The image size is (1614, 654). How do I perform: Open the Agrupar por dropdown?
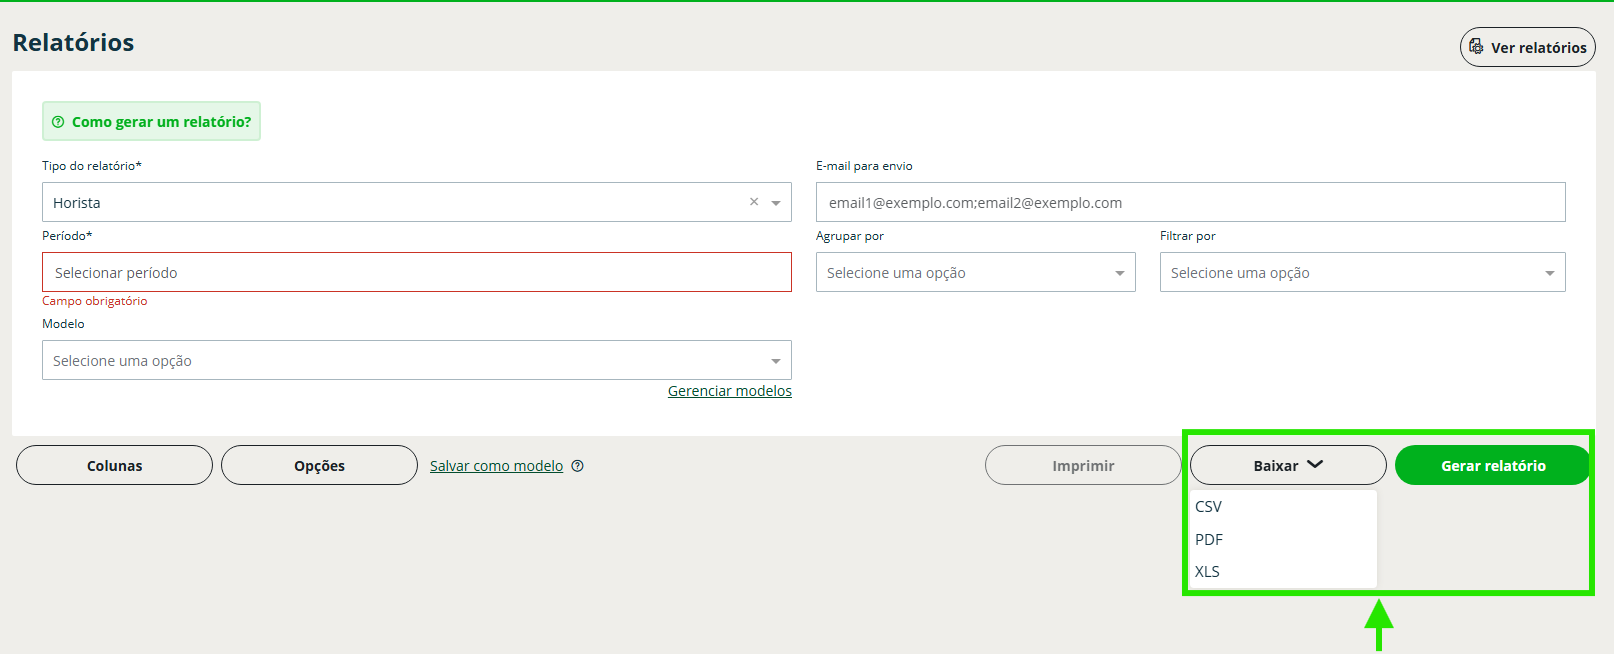[x=975, y=273]
